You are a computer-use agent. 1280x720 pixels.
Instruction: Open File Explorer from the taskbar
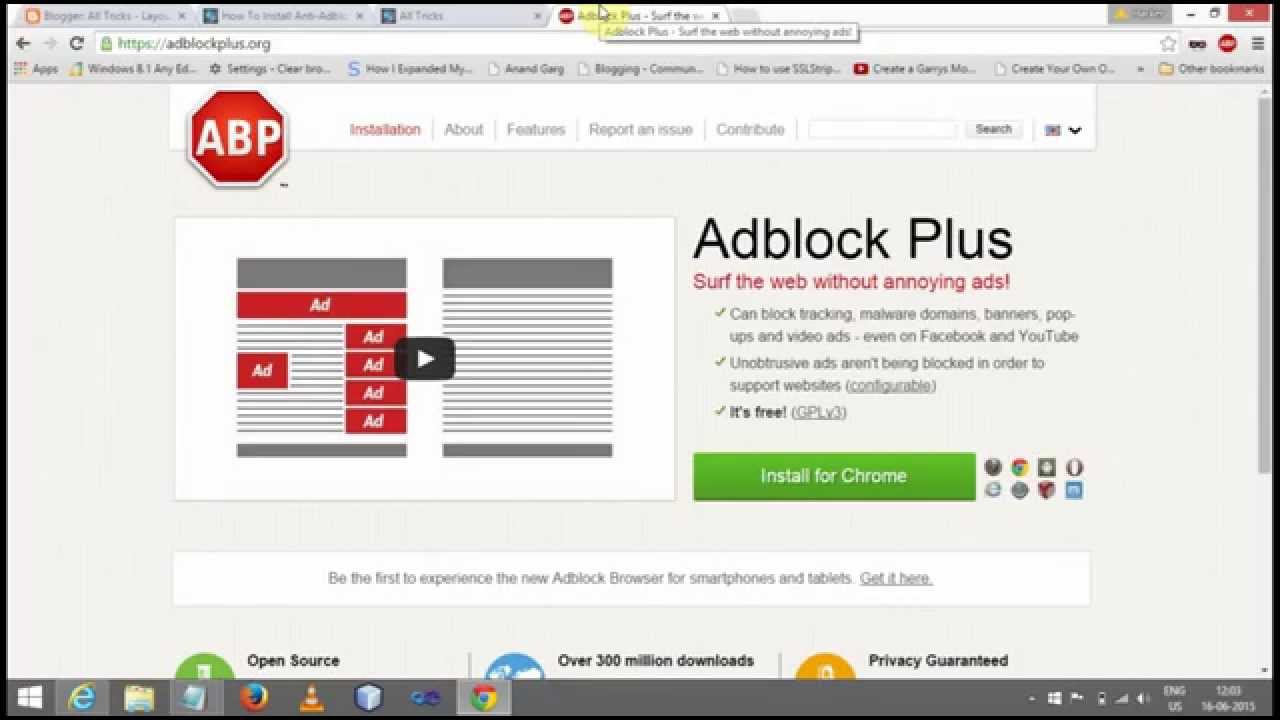pos(139,697)
